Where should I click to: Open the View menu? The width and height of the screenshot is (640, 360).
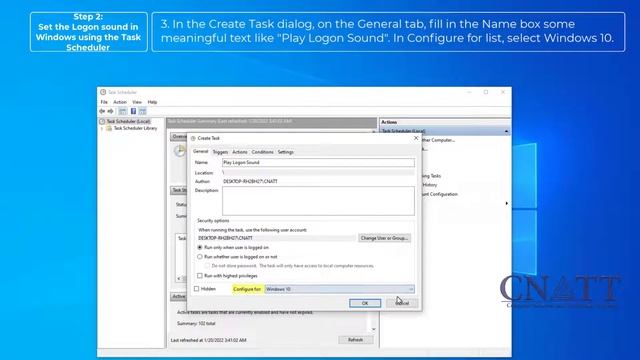tap(137, 102)
